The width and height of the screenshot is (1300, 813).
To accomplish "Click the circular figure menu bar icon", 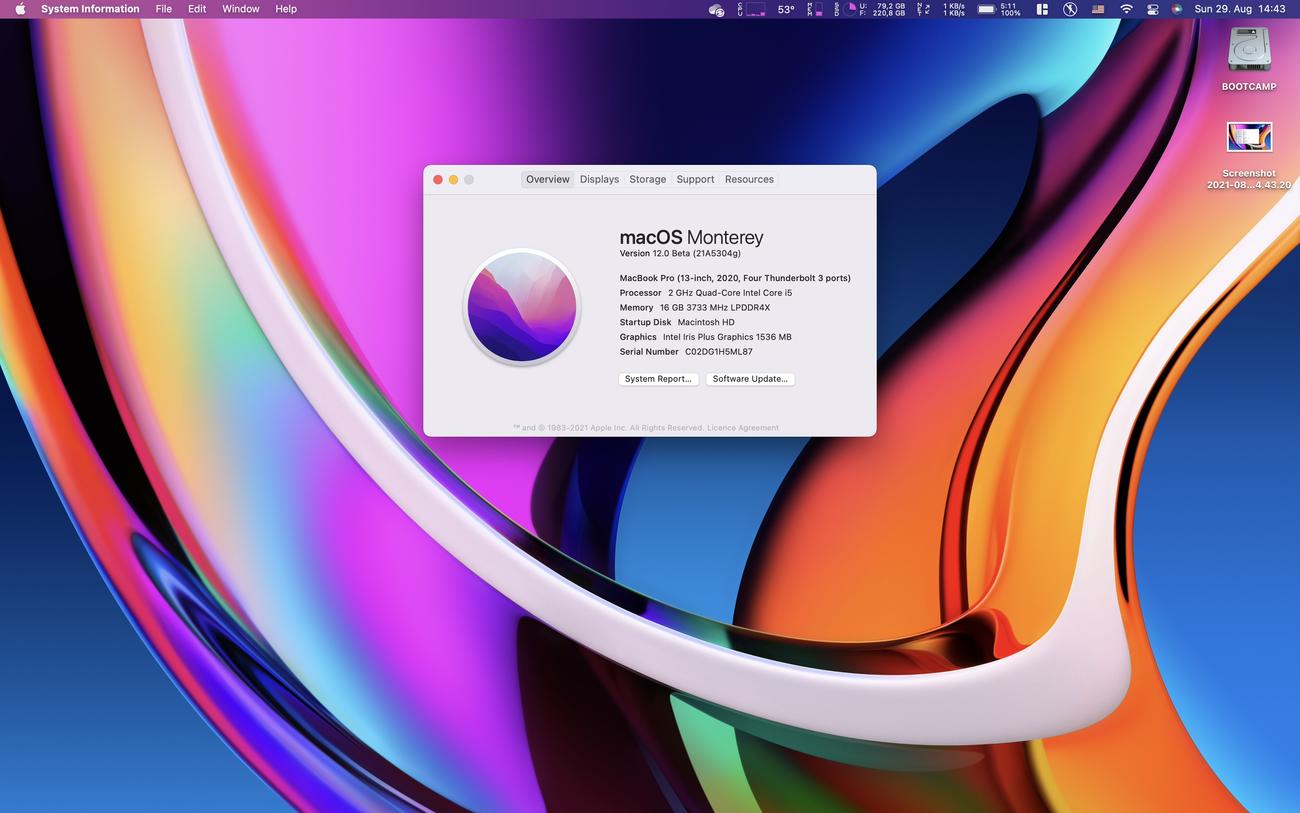I will [1070, 9].
